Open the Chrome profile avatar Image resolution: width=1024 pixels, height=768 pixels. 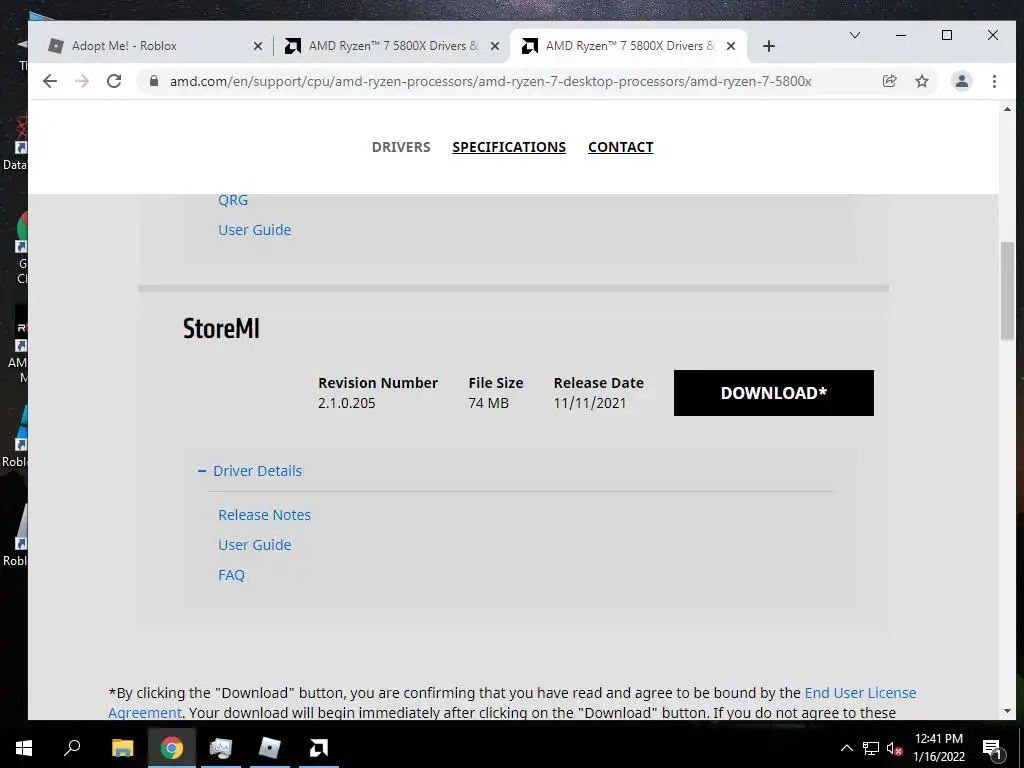[x=961, y=81]
